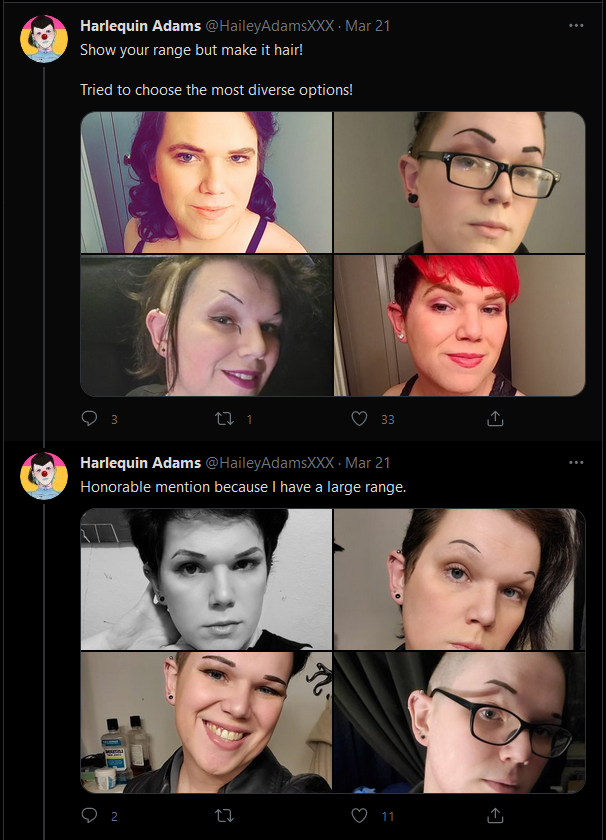Share the first tweet via share icon
Screen dimensions: 606x840
pyautogui.click(x=495, y=418)
